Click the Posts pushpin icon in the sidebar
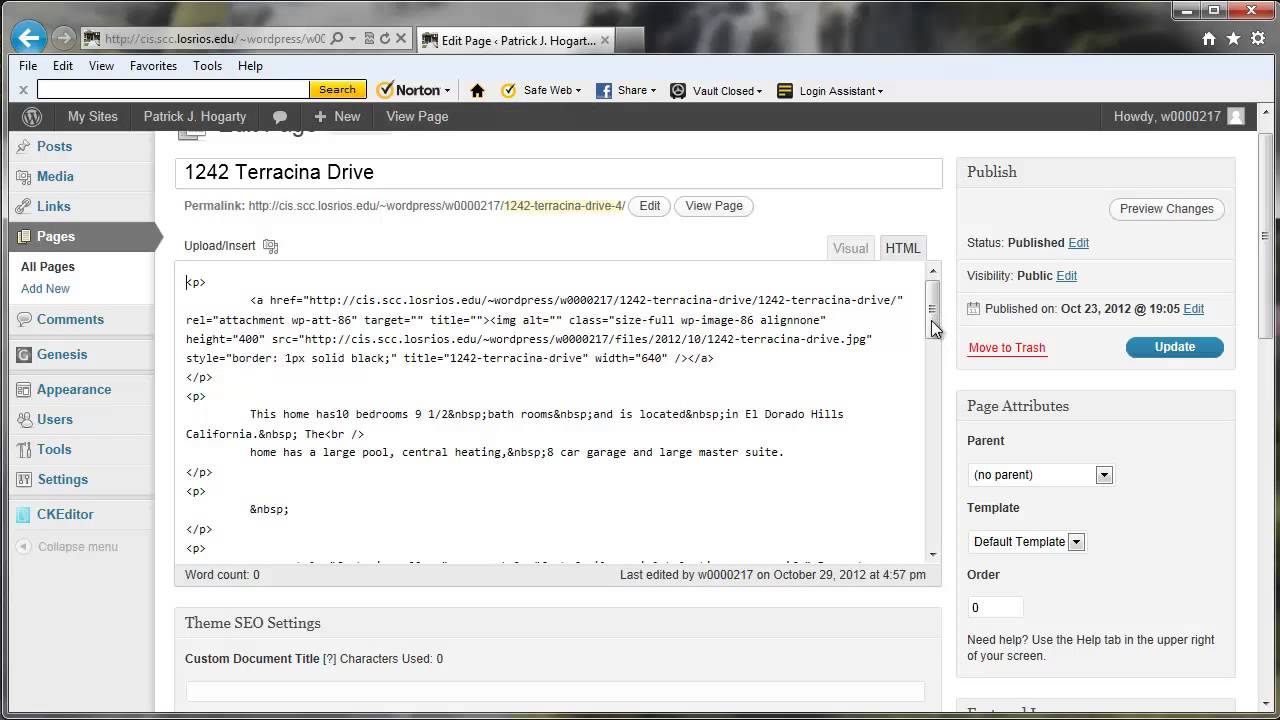1280x720 pixels. click(x=23, y=146)
